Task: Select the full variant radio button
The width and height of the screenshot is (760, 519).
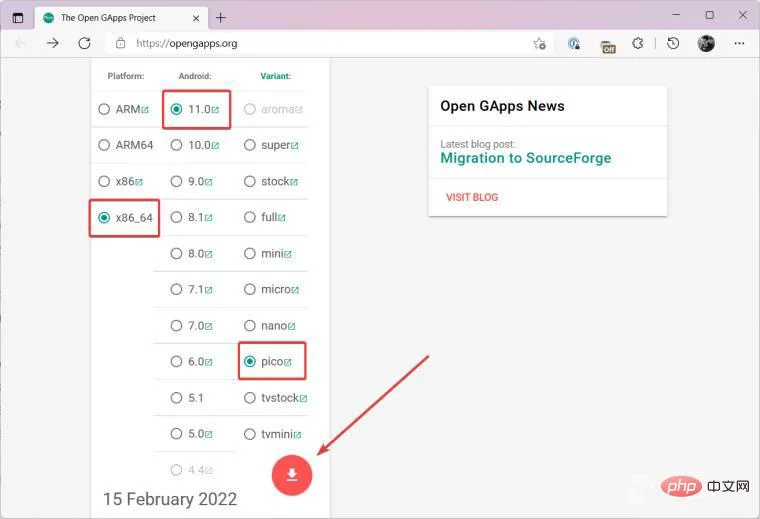Action: 250,217
